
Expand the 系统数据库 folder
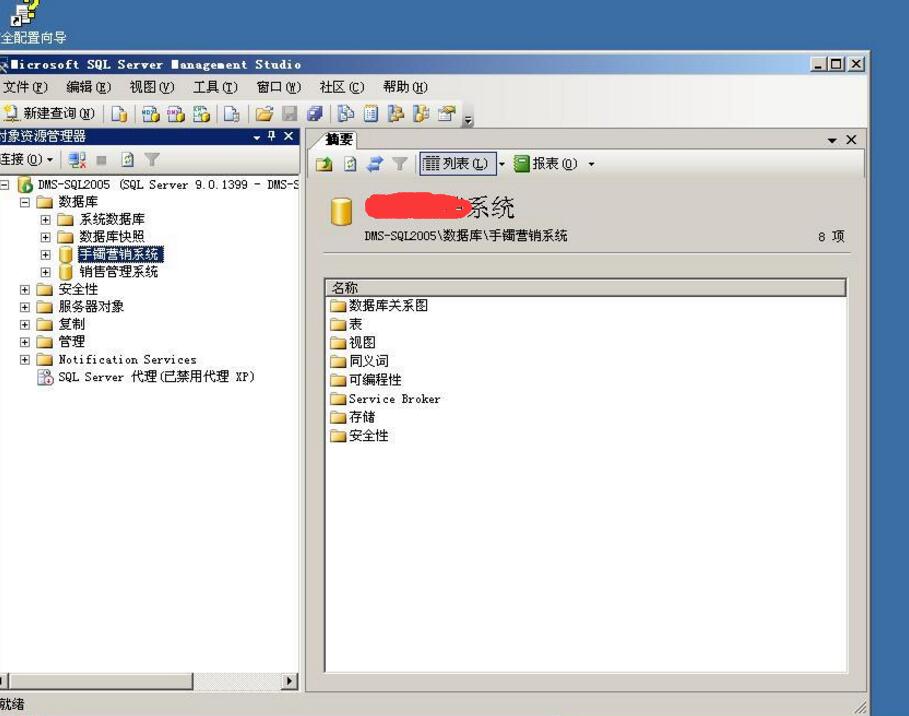(45, 220)
